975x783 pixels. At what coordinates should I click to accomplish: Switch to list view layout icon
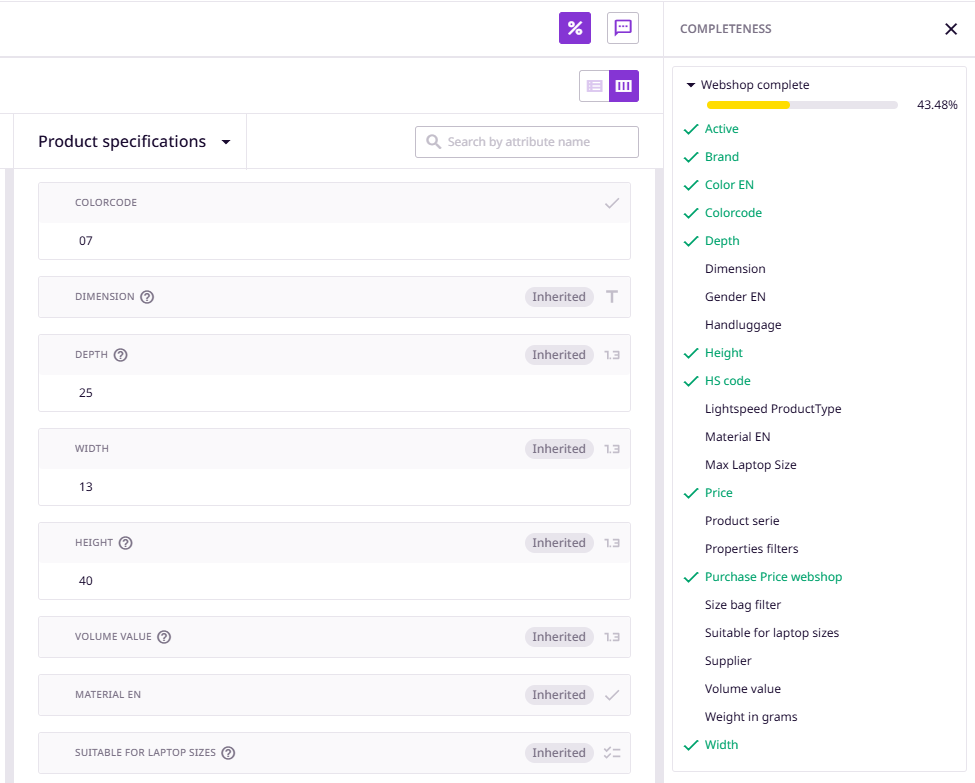click(x=595, y=86)
